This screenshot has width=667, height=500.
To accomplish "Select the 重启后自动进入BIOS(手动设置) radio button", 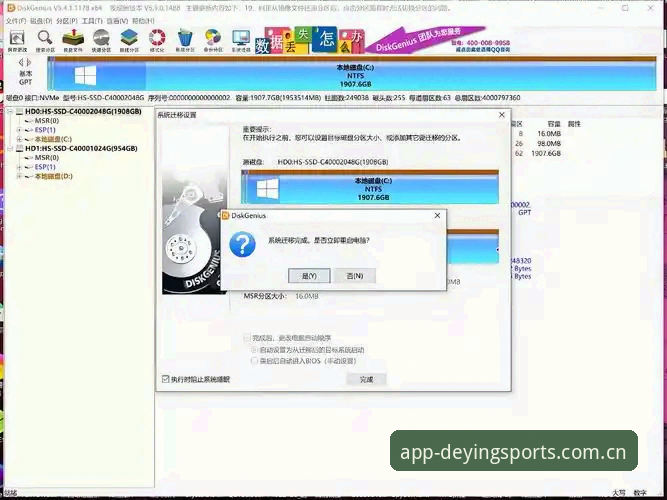I will (254, 361).
